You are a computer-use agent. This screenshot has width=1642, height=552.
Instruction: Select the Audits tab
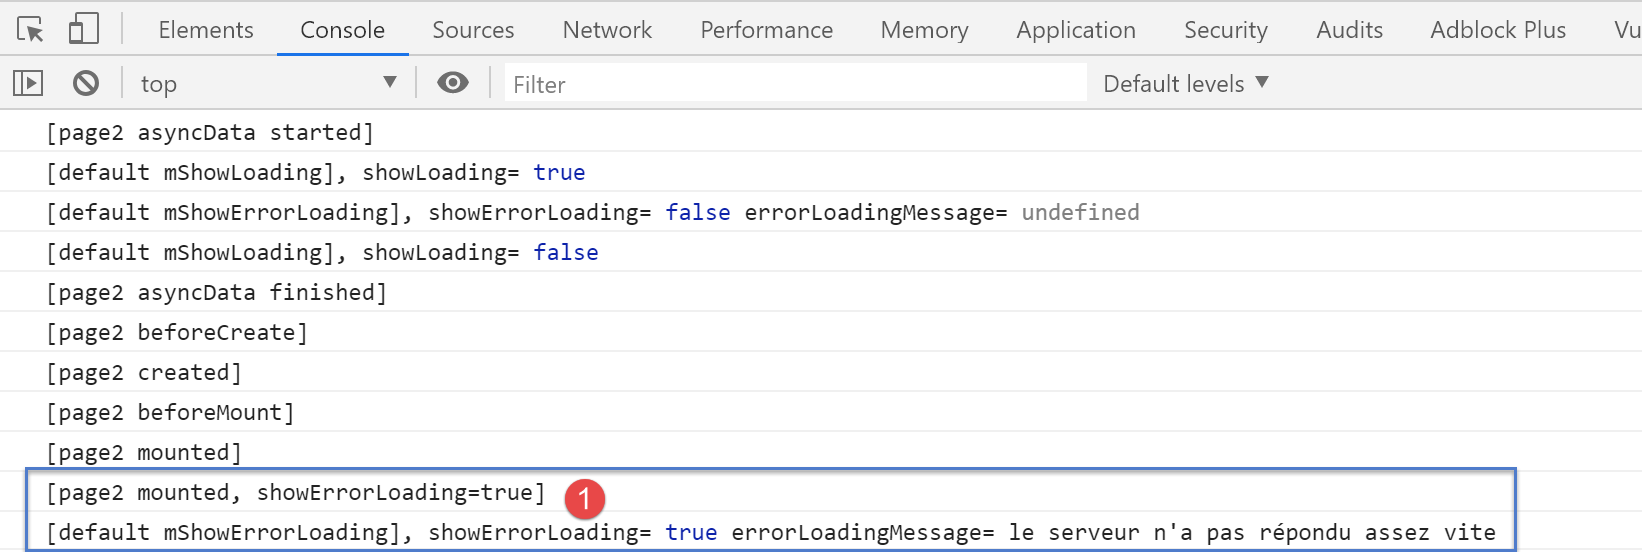point(1349,30)
